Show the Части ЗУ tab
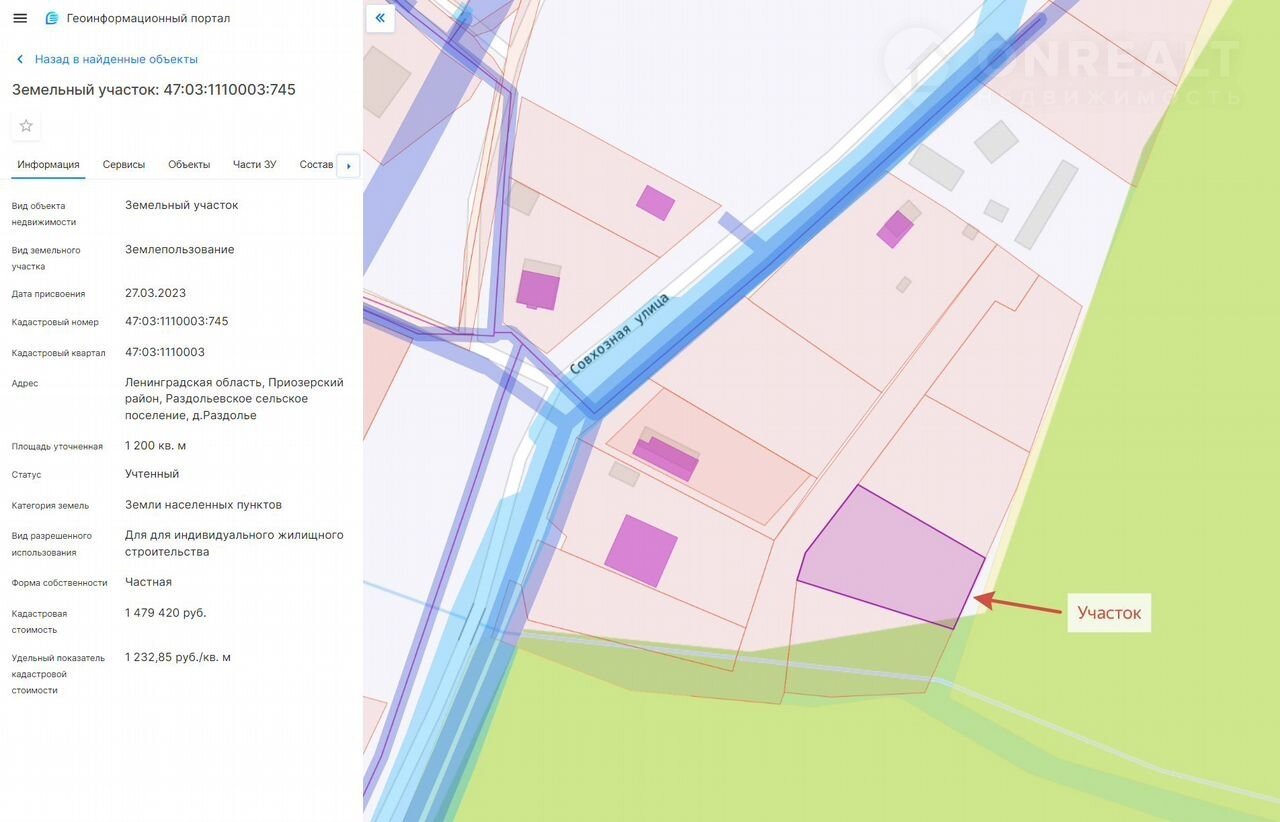The width and height of the screenshot is (1280, 822). (254, 164)
